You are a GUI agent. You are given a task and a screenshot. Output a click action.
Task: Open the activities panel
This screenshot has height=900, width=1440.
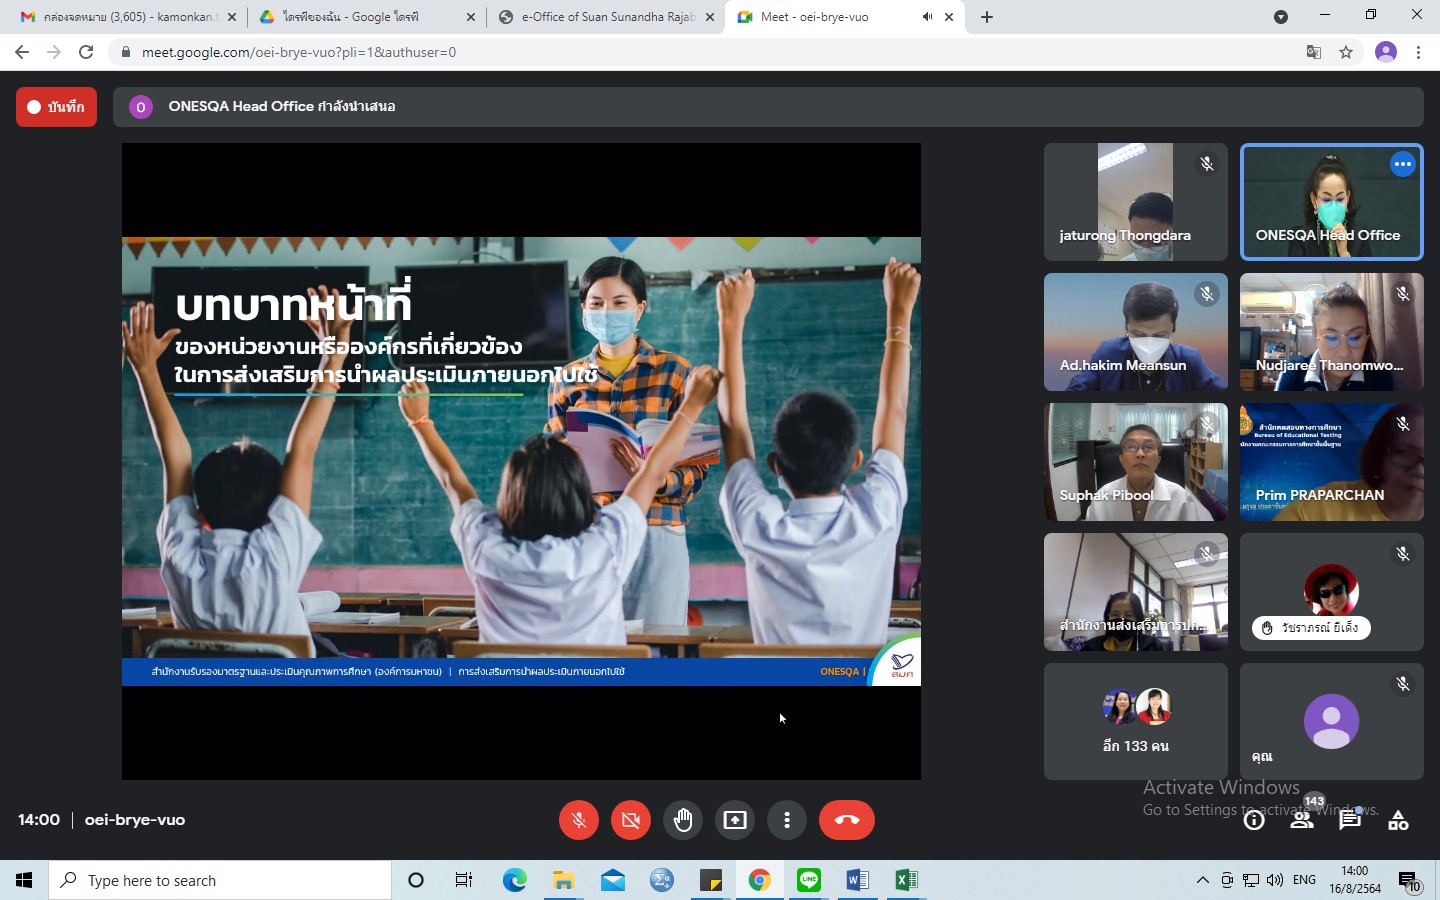click(1398, 821)
